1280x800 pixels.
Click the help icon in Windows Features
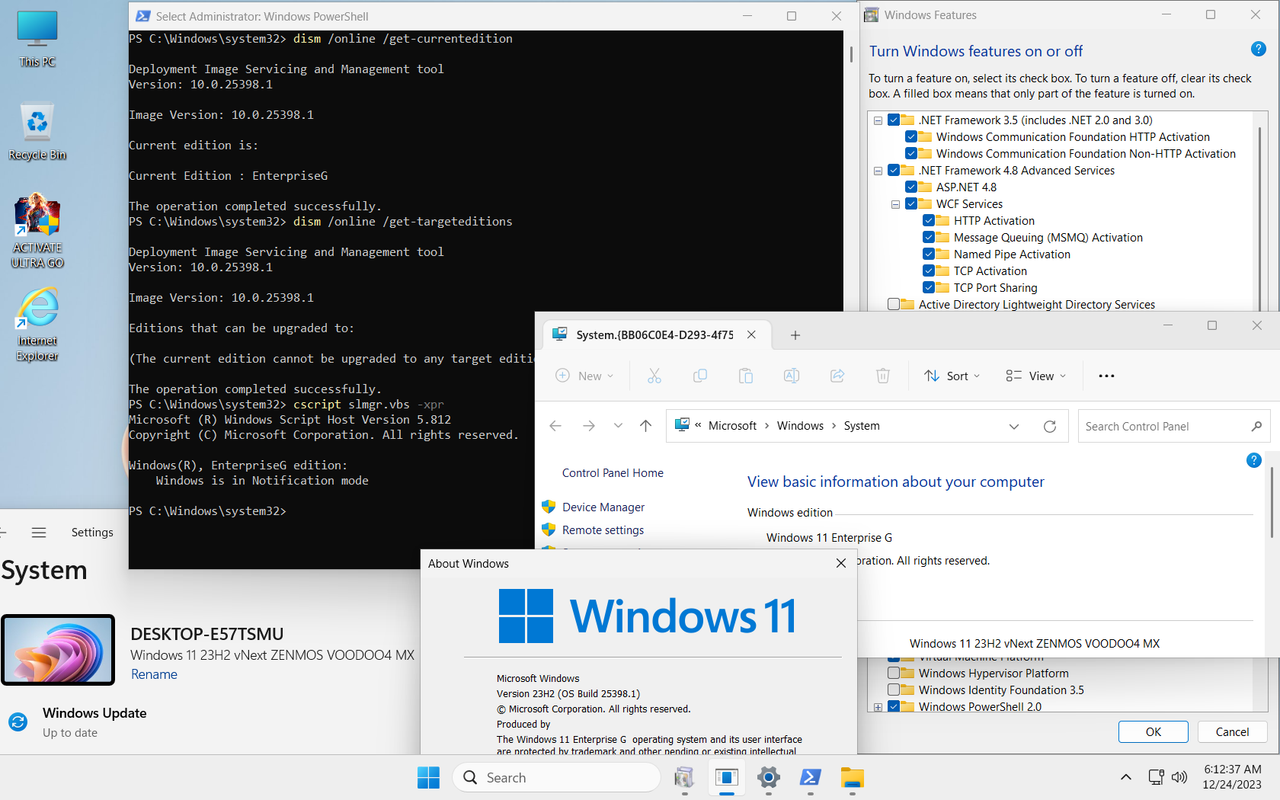[1259, 49]
